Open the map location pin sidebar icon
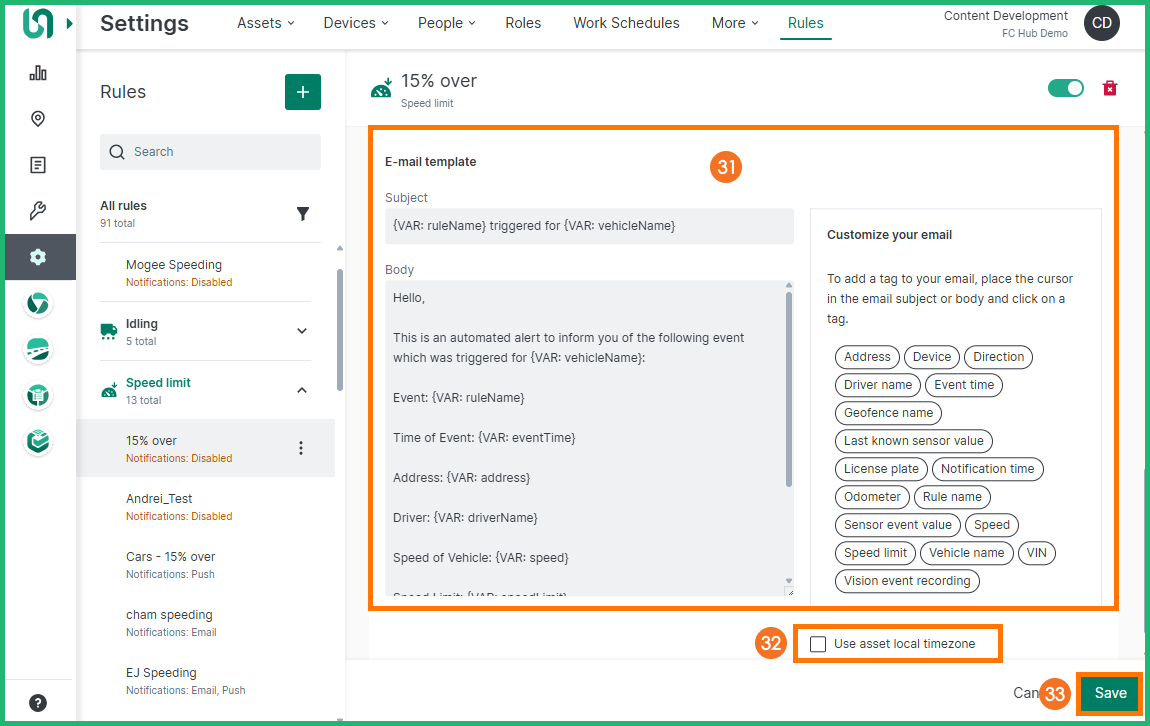 tap(38, 119)
